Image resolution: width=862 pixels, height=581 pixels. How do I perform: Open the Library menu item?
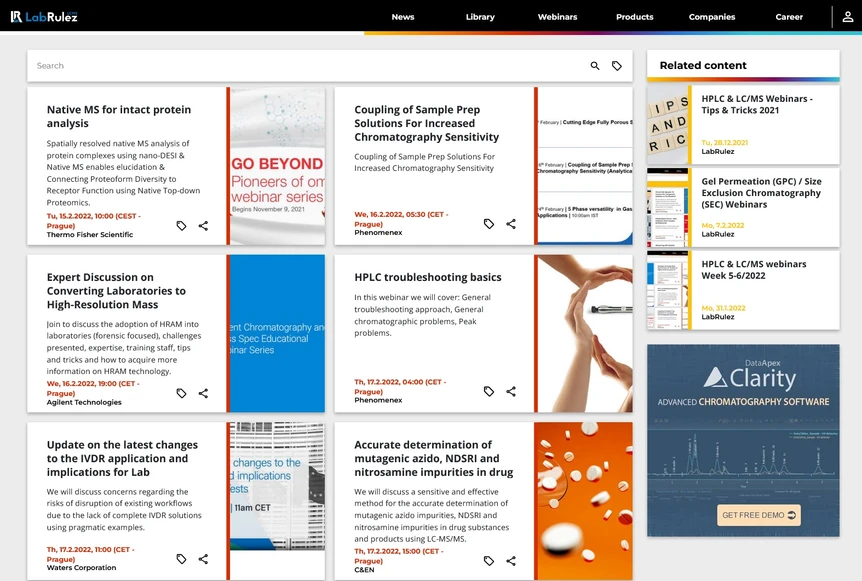(480, 17)
